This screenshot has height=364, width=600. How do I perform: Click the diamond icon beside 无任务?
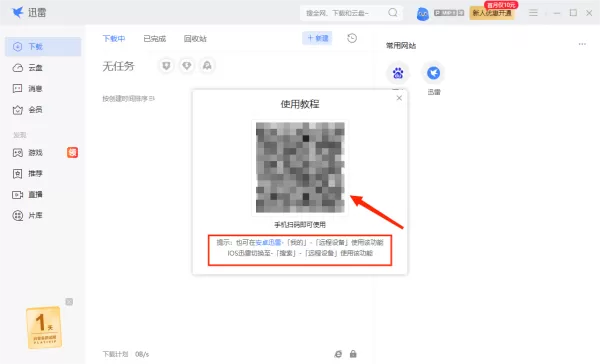coord(187,66)
